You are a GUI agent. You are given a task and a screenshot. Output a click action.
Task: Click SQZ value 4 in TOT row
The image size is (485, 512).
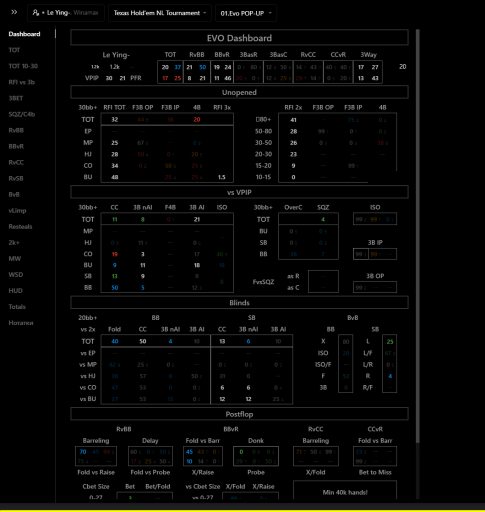[x=323, y=219]
